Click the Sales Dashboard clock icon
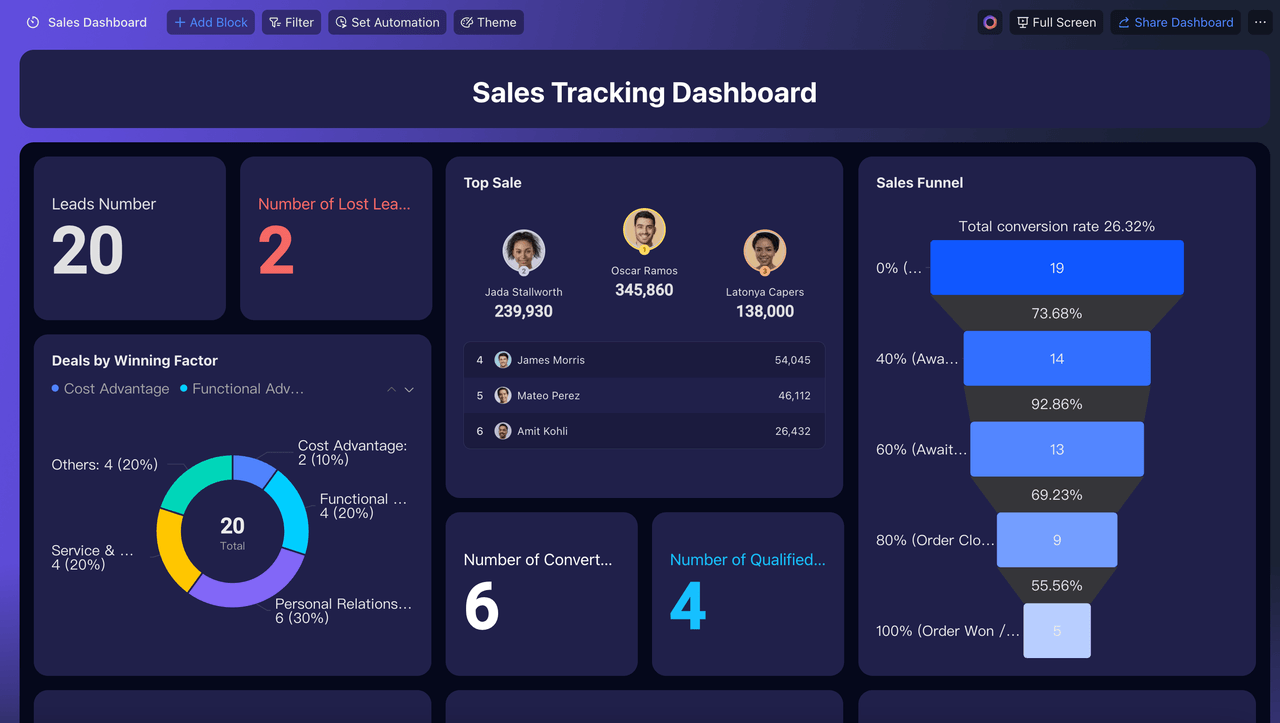This screenshot has height=723, width=1280. (x=33, y=22)
